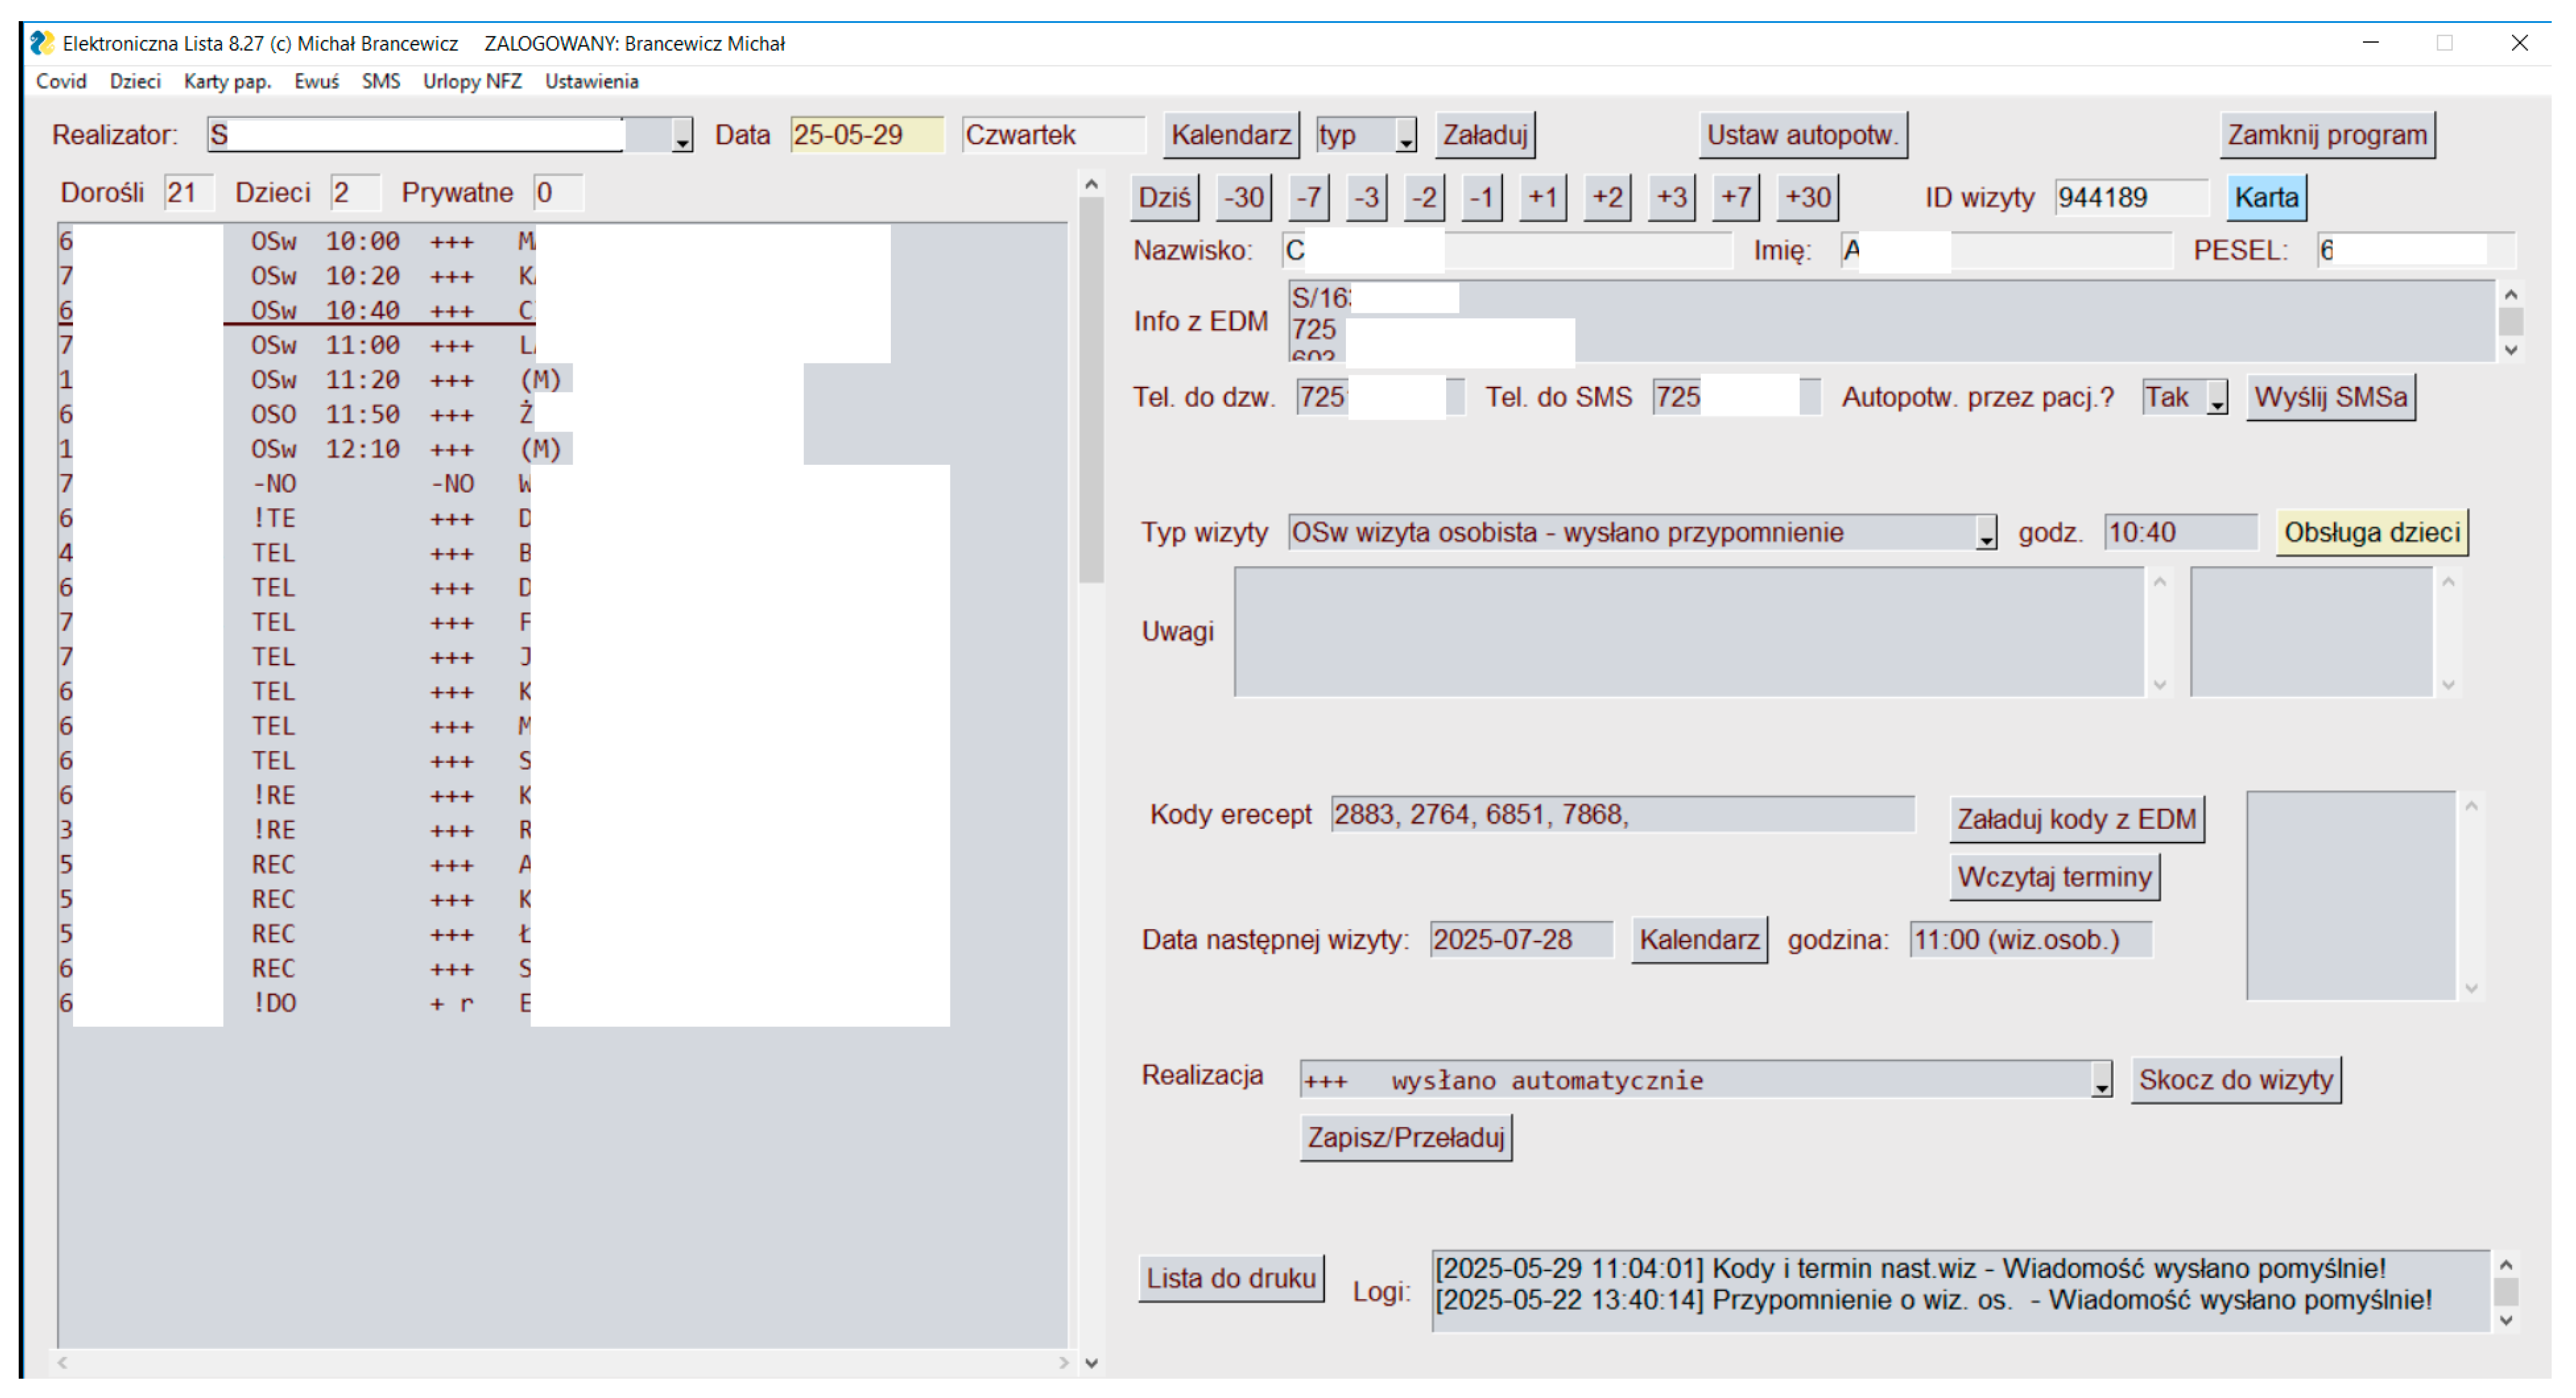Open the Covid menu
The width and height of the screenshot is (2576, 1398).
(x=61, y=81)
